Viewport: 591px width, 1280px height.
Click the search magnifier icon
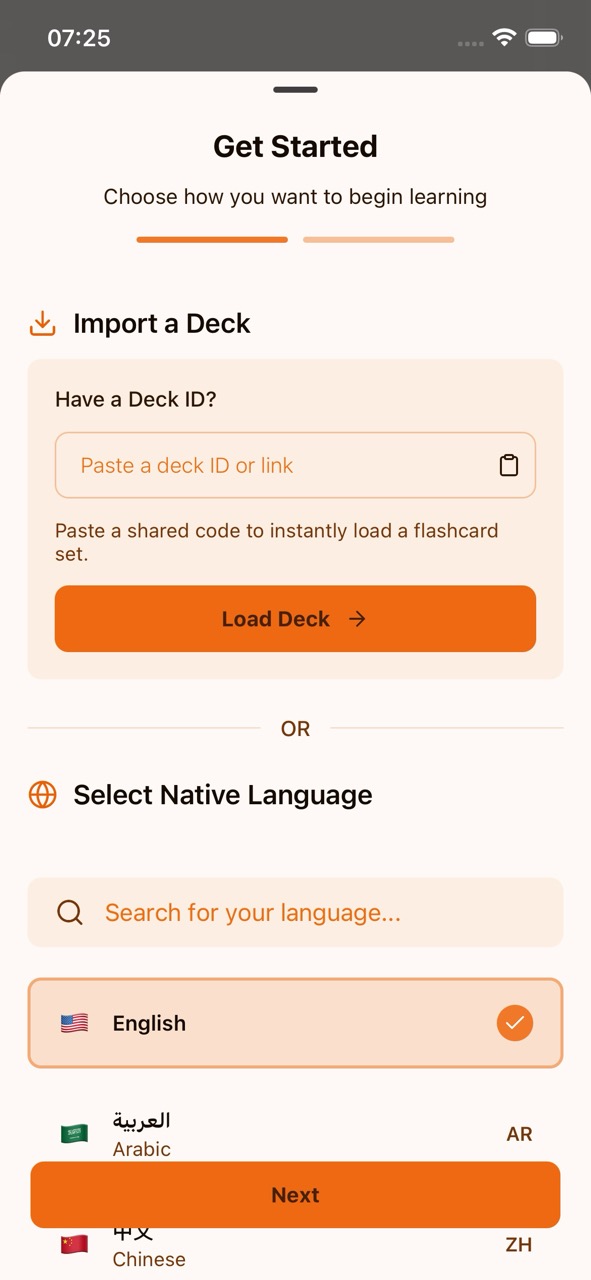coord(69,912)
